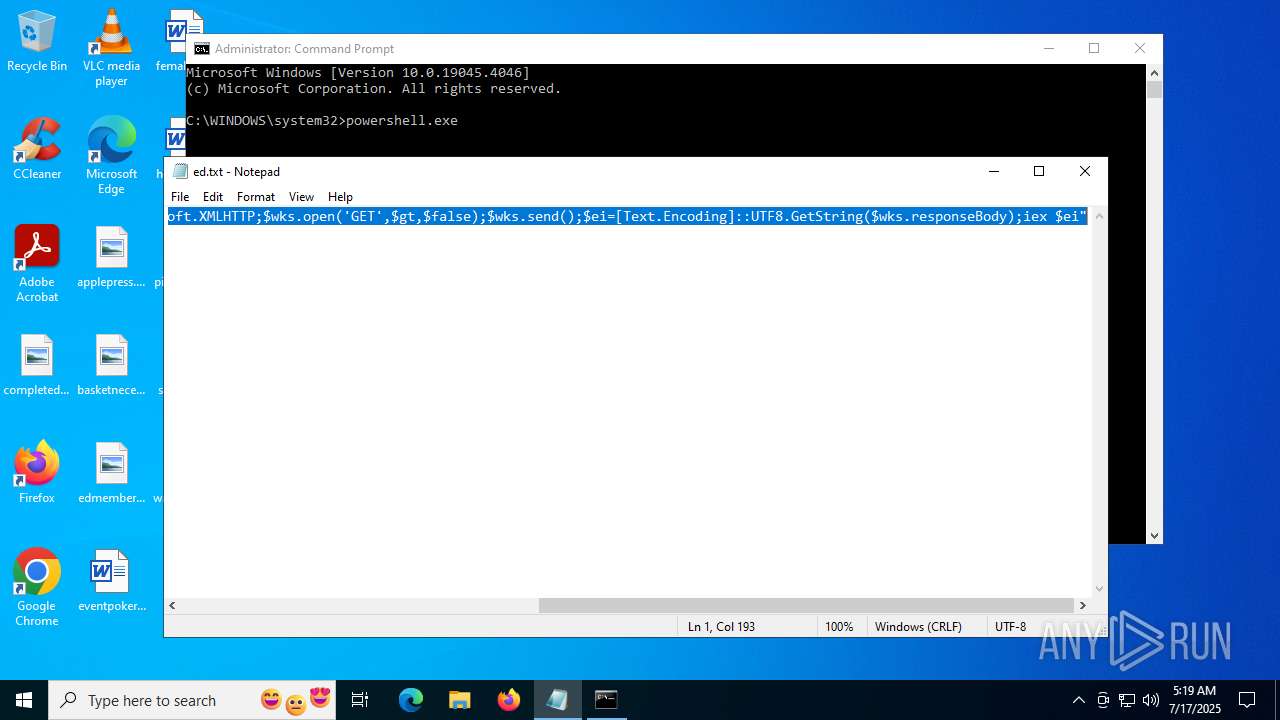Image resolution: width=1280 pixels, height=720 pixels.
Task: Click Notepad horizontal scroll left arrow
Action: [172, 605]
